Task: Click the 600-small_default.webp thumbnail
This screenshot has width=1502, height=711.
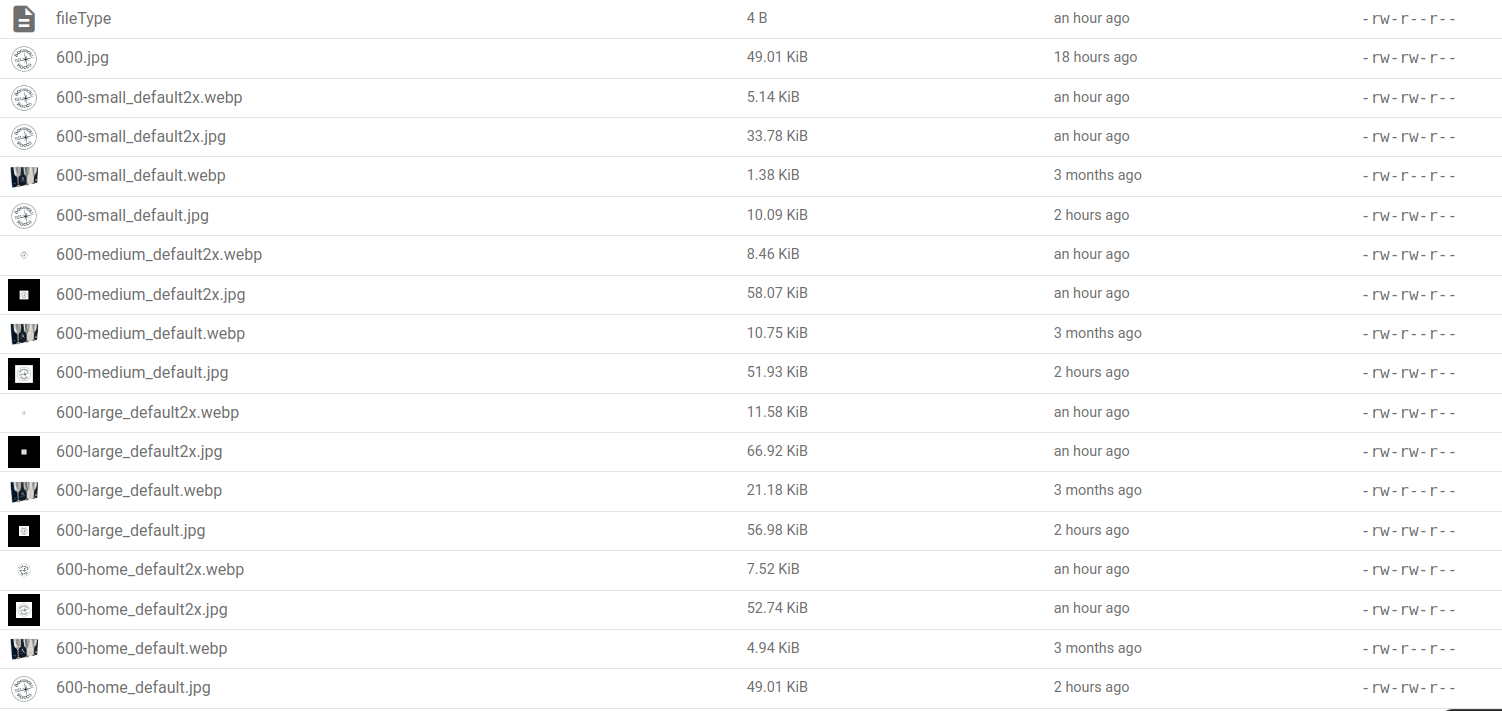Action: pos(24,177)
